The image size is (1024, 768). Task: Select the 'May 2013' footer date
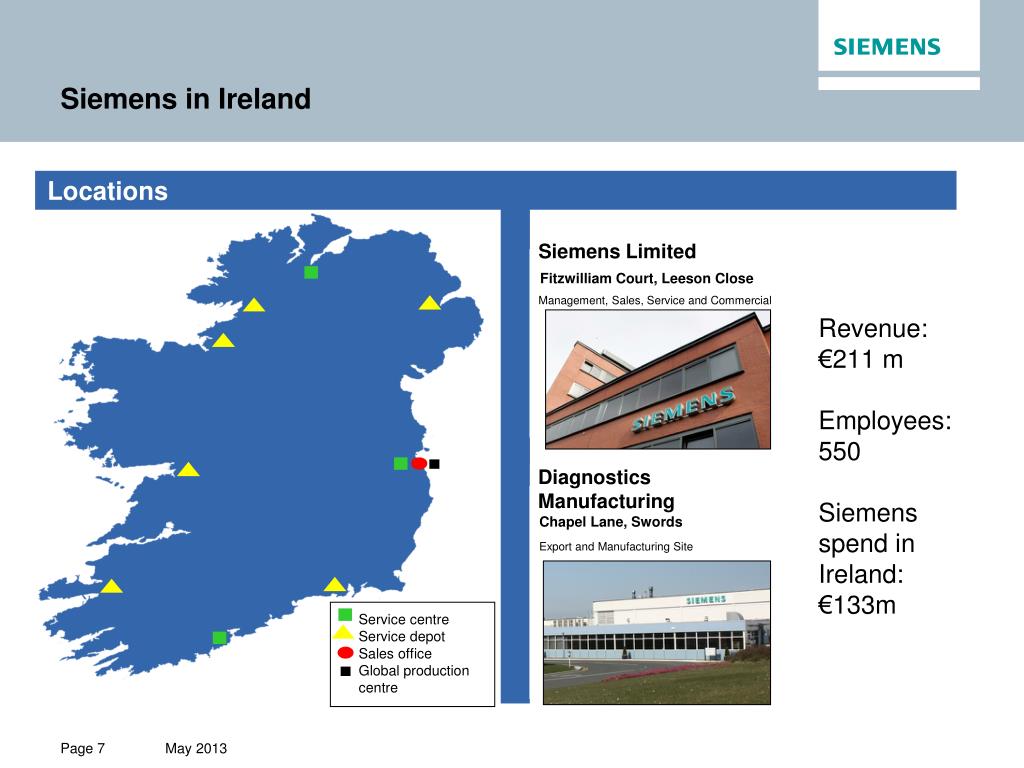point(196,748)
